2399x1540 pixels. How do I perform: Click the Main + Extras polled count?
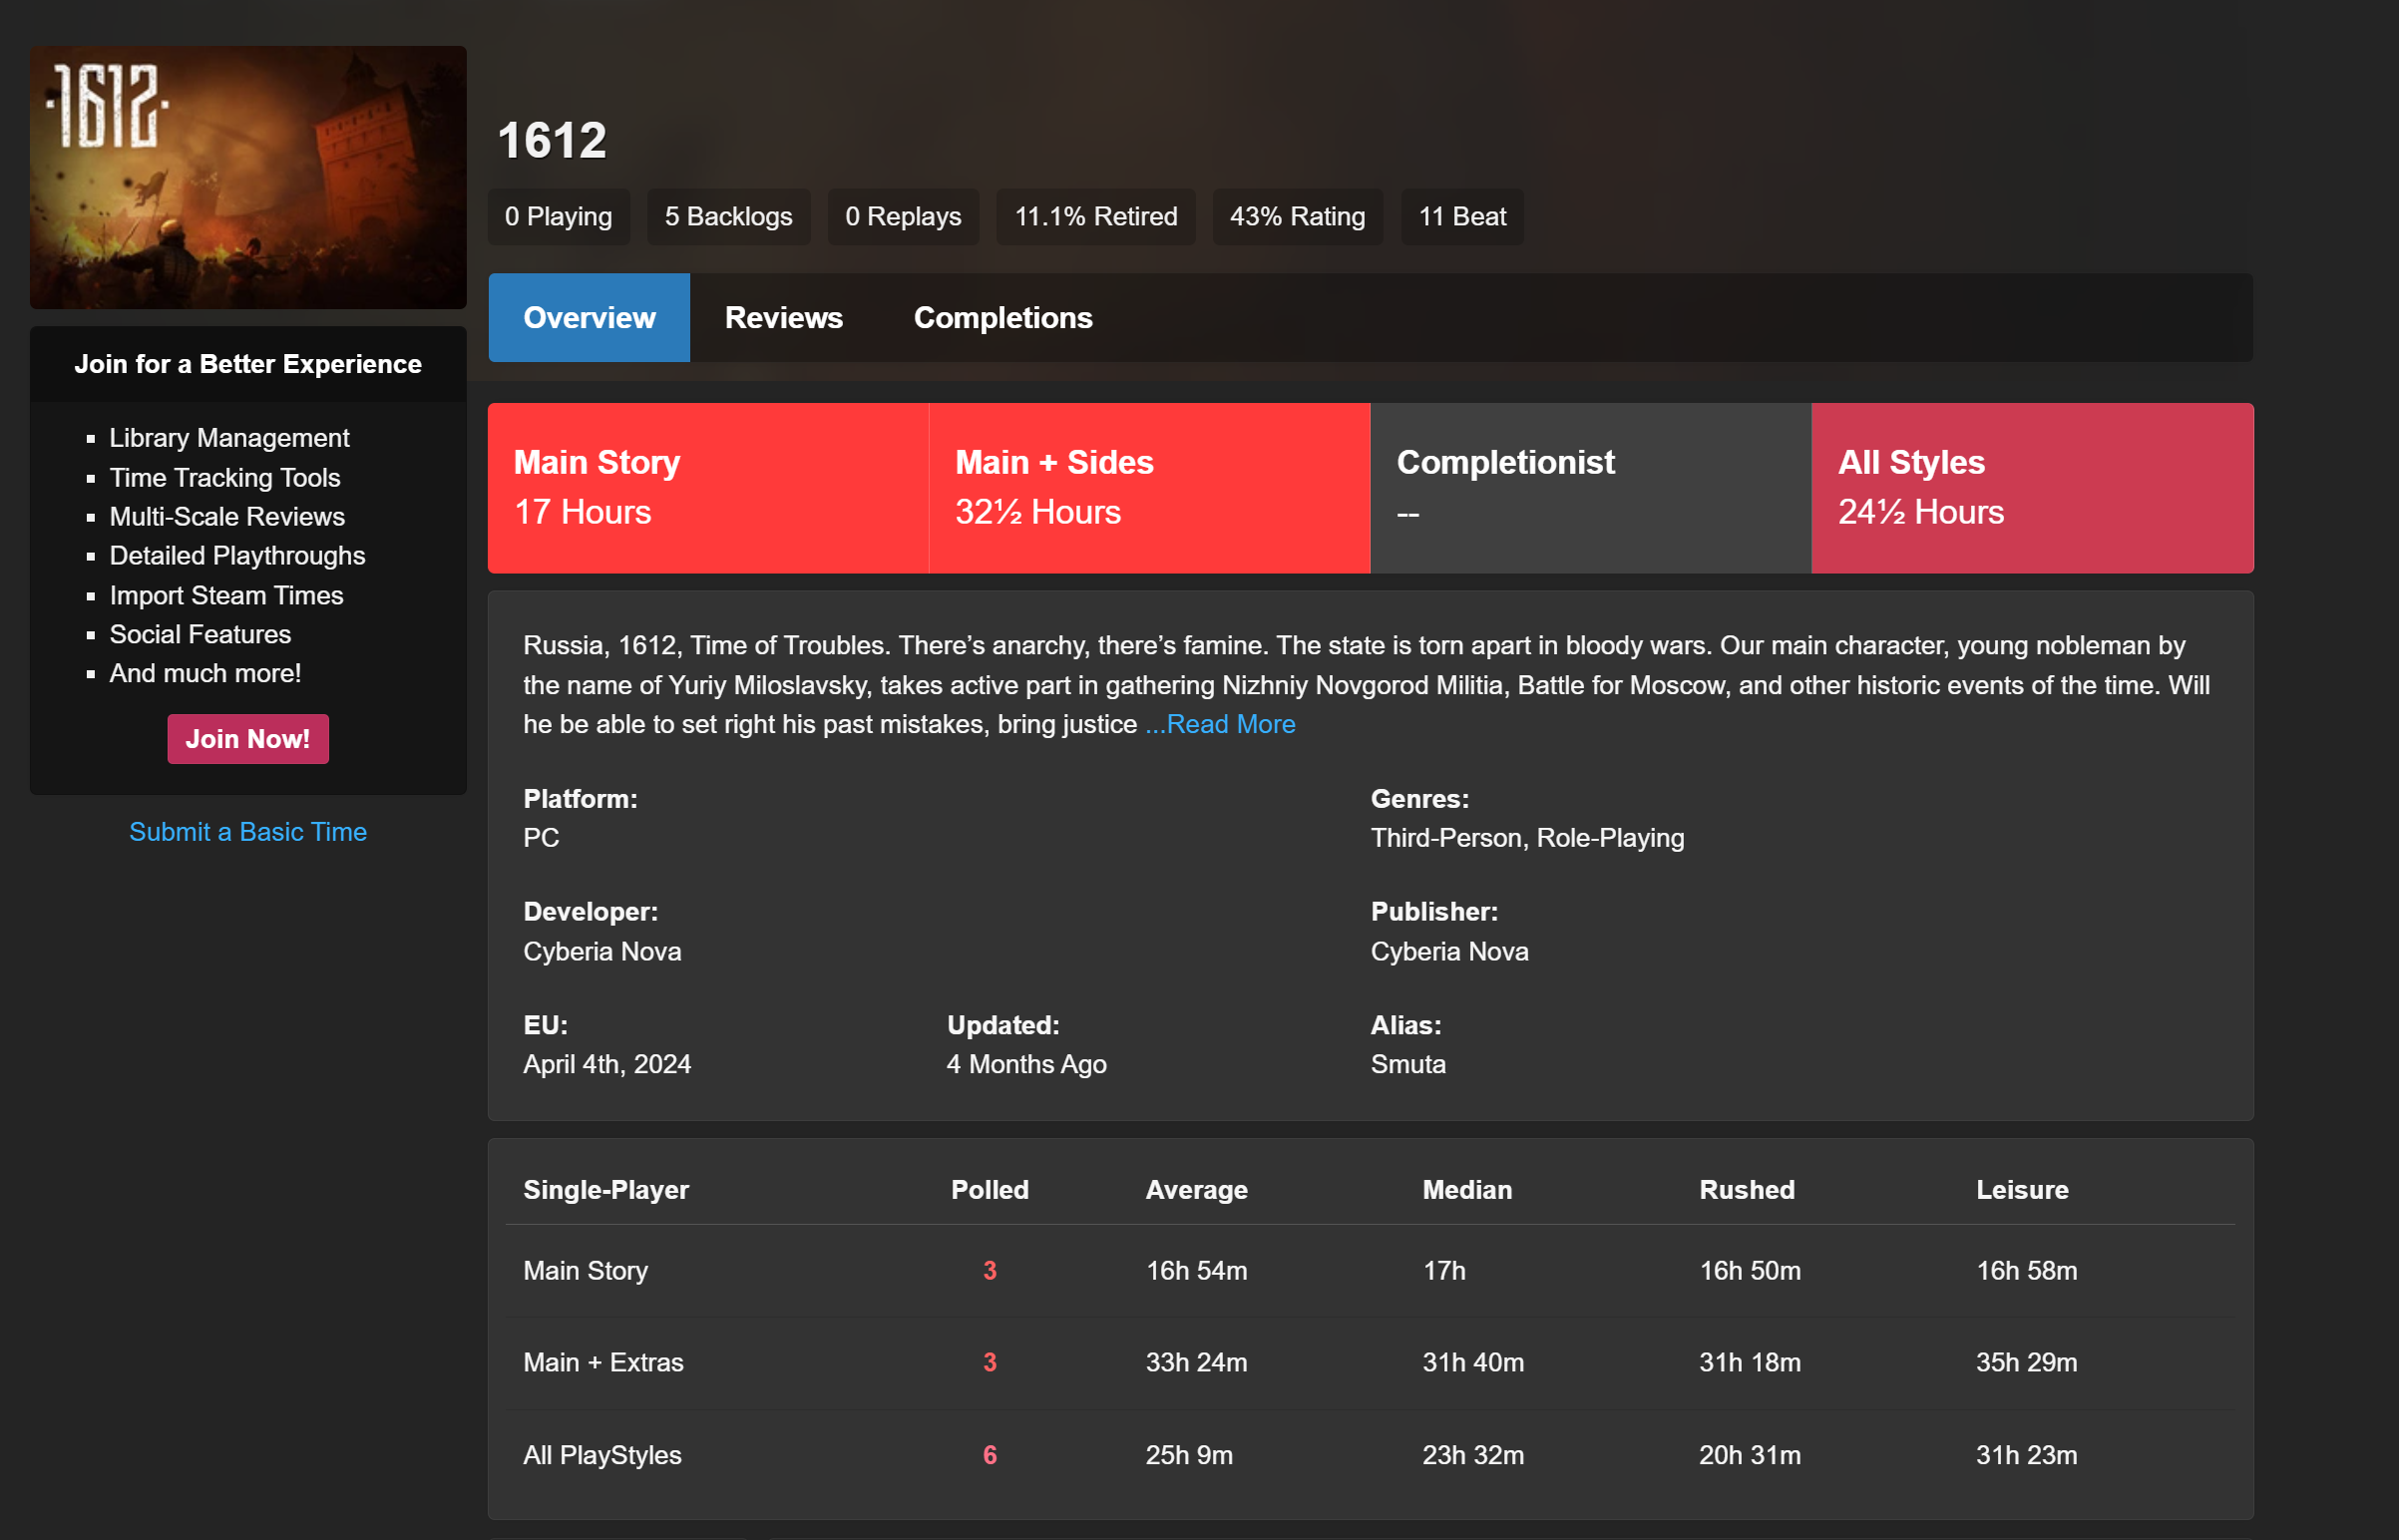[989, 1363]
